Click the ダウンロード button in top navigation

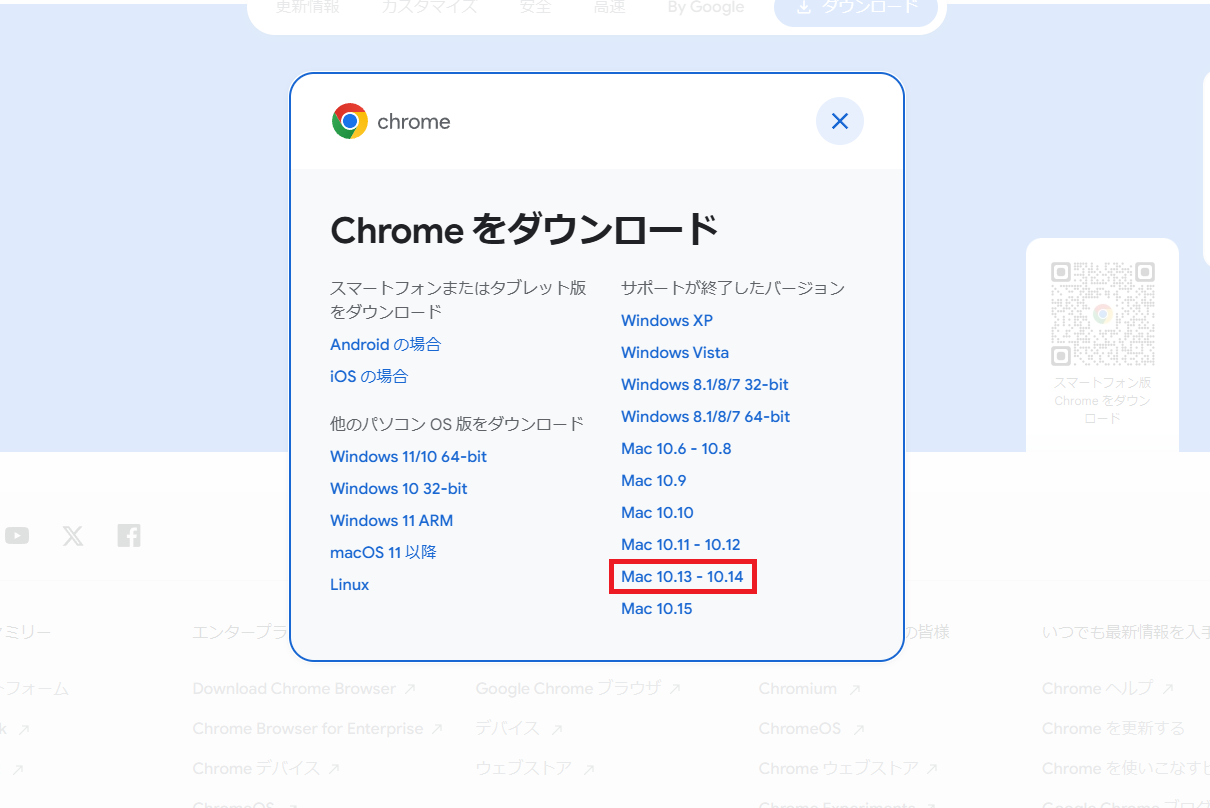[x=856, y=7]
